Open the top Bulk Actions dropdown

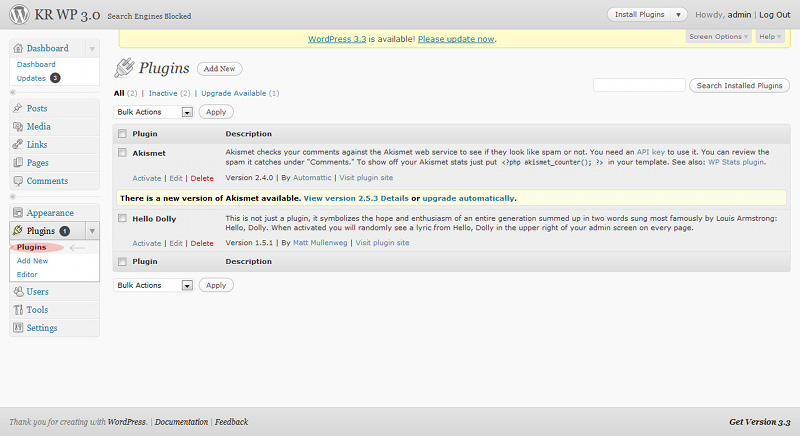[x=154, y=112]
